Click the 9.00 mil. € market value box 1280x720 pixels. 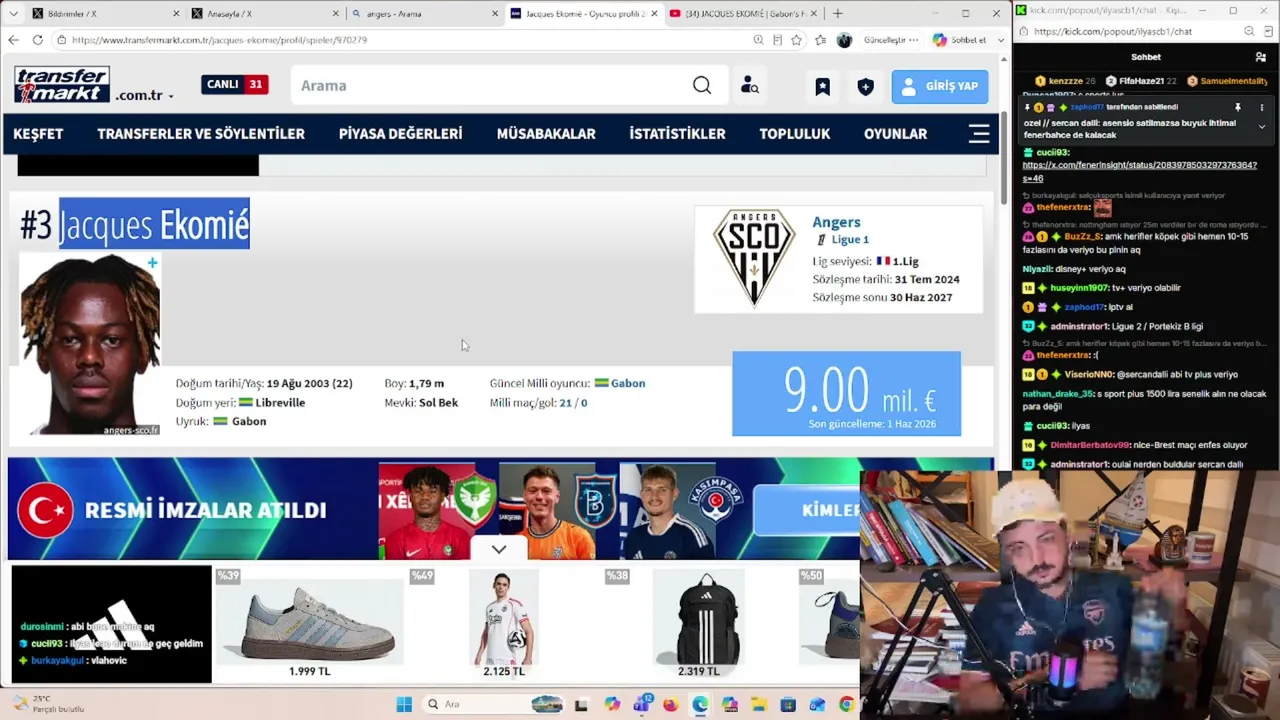(846, 394)
